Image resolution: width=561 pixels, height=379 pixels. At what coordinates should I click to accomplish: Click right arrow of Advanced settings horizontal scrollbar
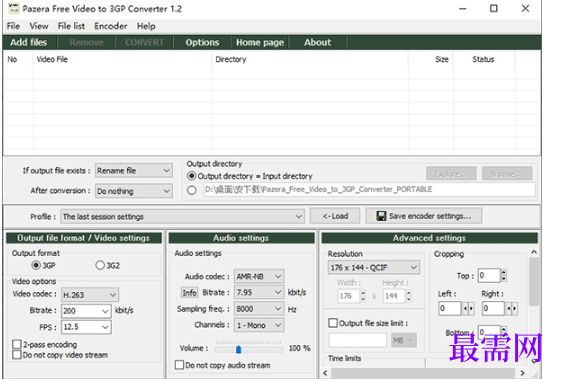(522, 373)
